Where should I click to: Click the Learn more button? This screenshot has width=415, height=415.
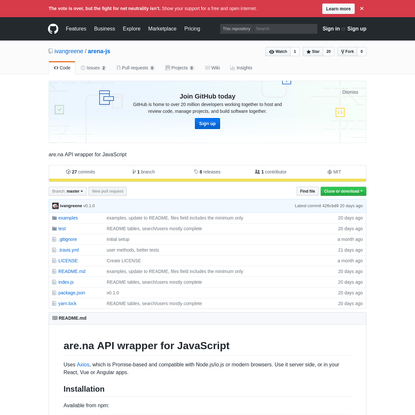pyautogui.click(x=338, y=9)
